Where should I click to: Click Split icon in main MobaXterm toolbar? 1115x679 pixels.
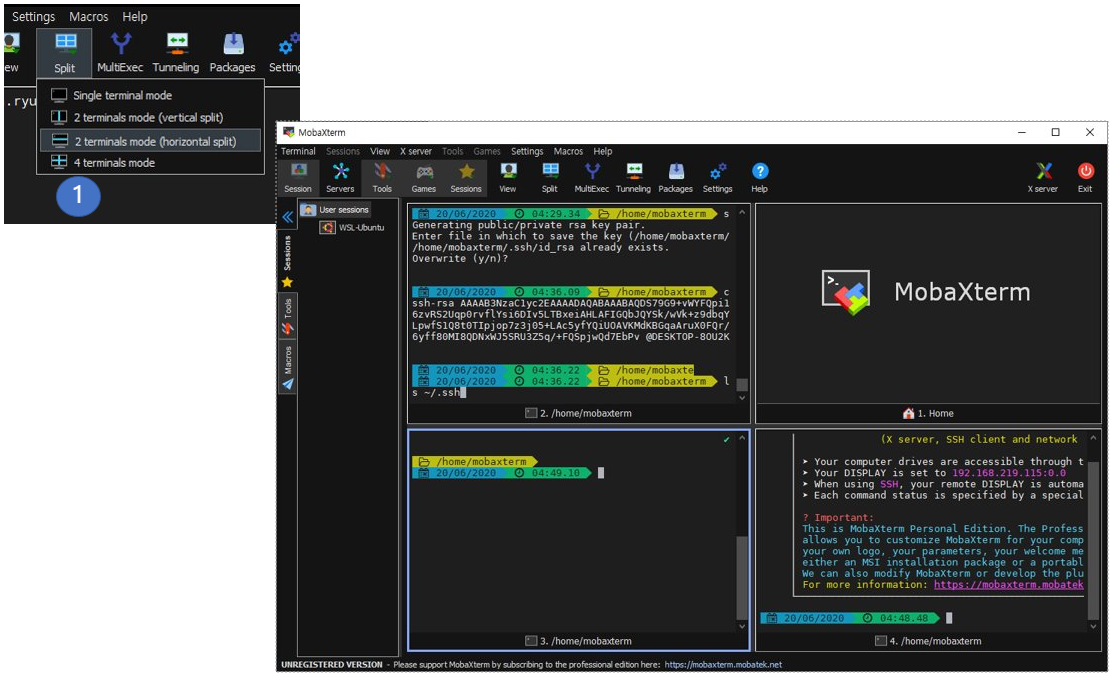click(550, 178)
